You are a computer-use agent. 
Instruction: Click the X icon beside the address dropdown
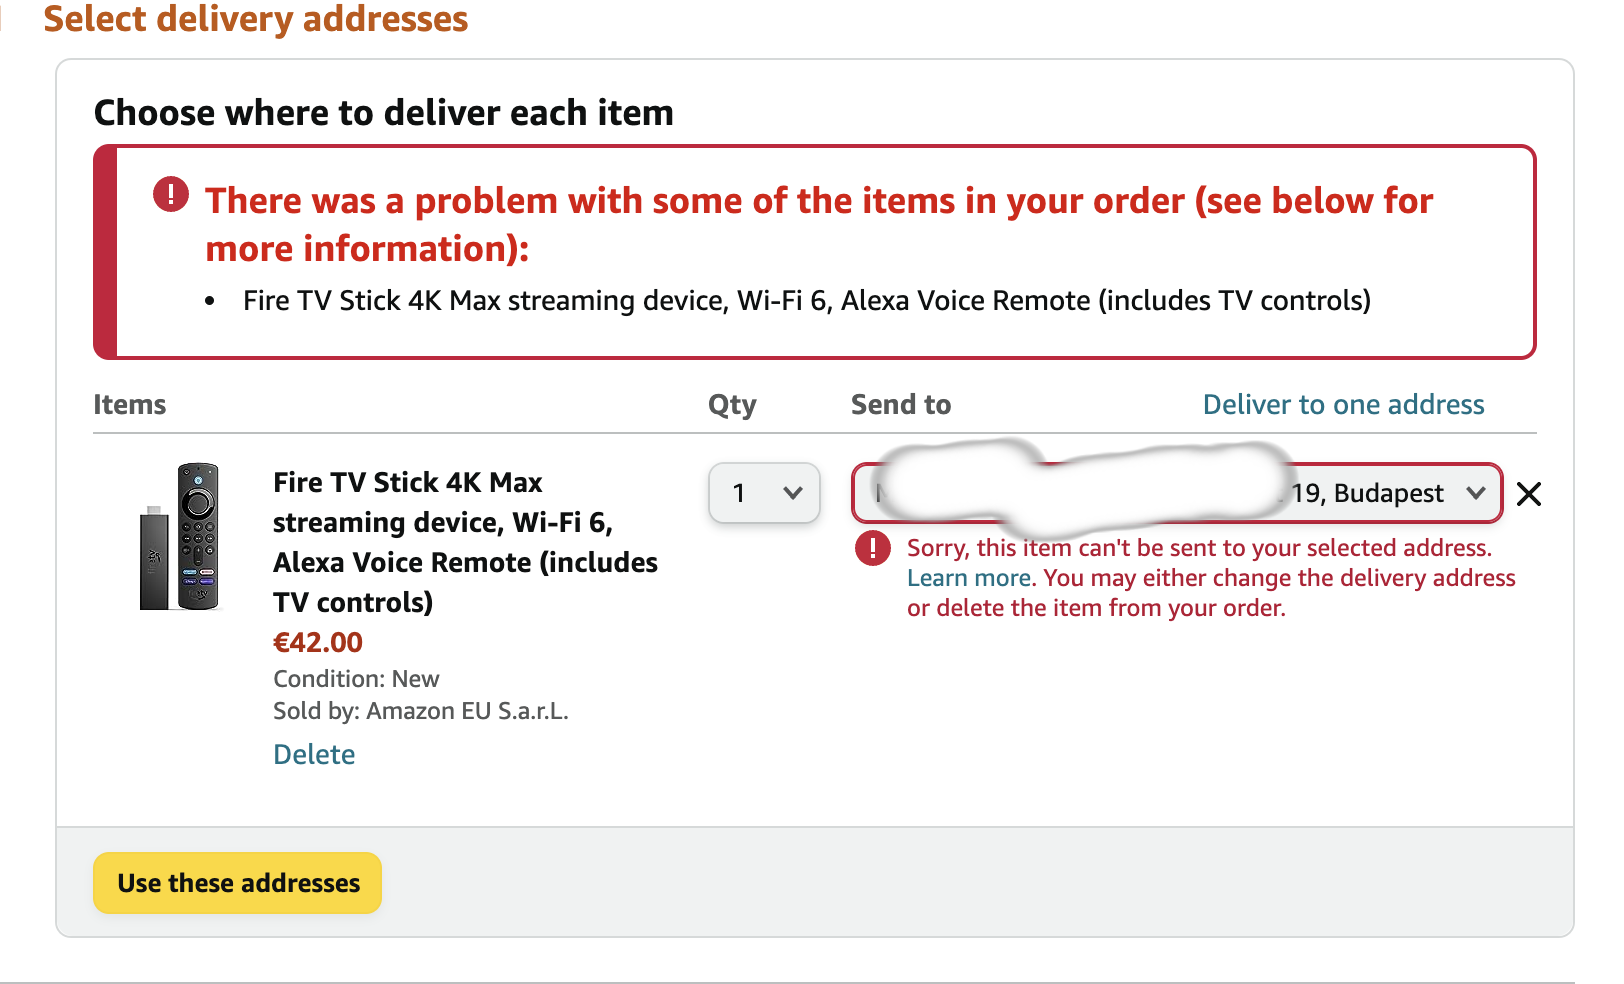point(1528,494)
